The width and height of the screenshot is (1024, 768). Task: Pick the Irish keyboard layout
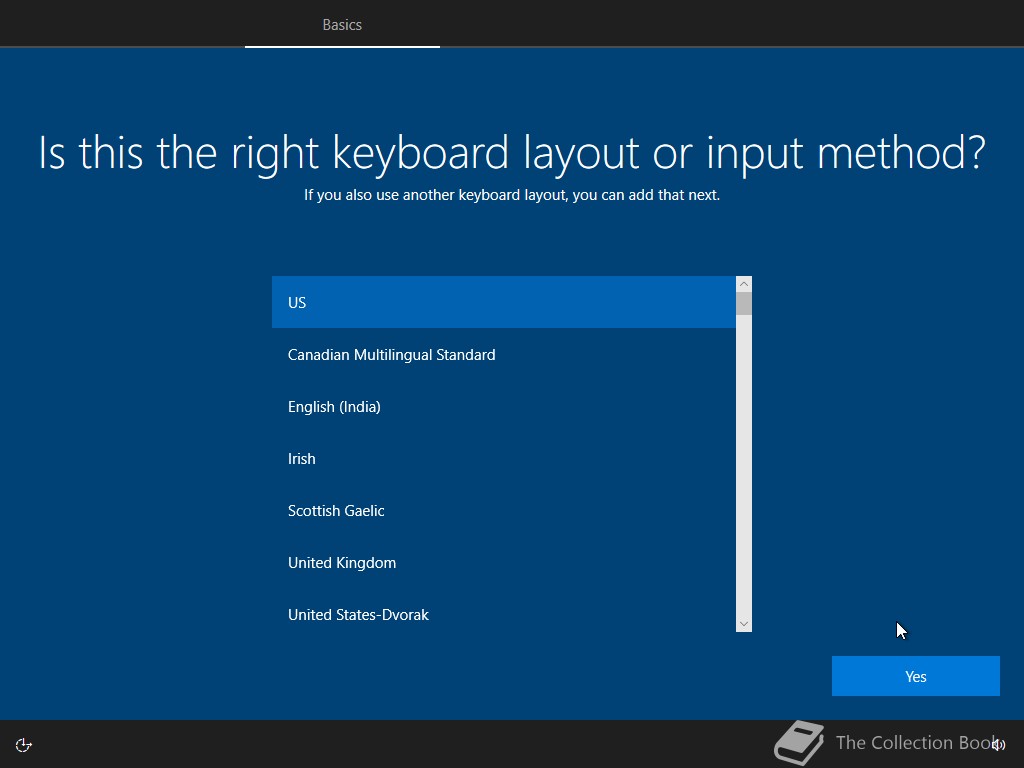click(x=504, y=458)
